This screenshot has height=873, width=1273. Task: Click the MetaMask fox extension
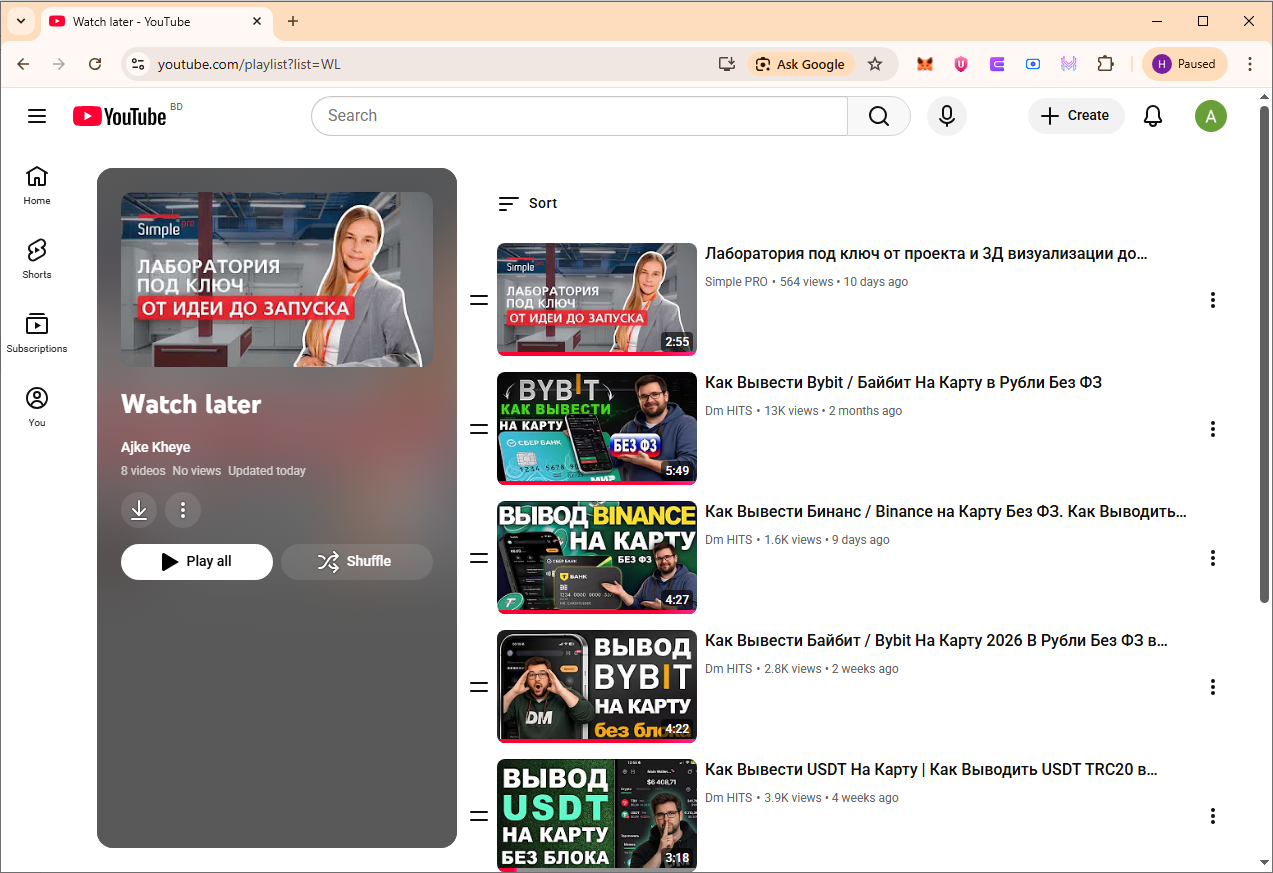click(x=925, y=64)
